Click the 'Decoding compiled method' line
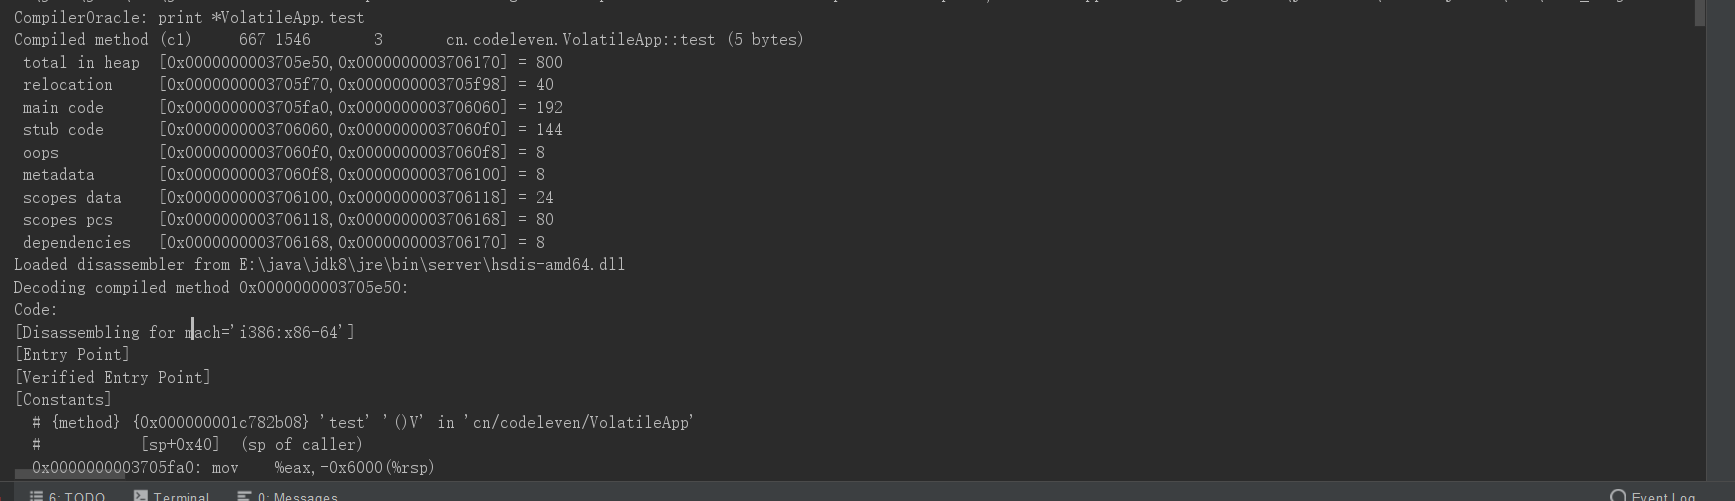The image size is (1735, 501). [x=210, y=288]
